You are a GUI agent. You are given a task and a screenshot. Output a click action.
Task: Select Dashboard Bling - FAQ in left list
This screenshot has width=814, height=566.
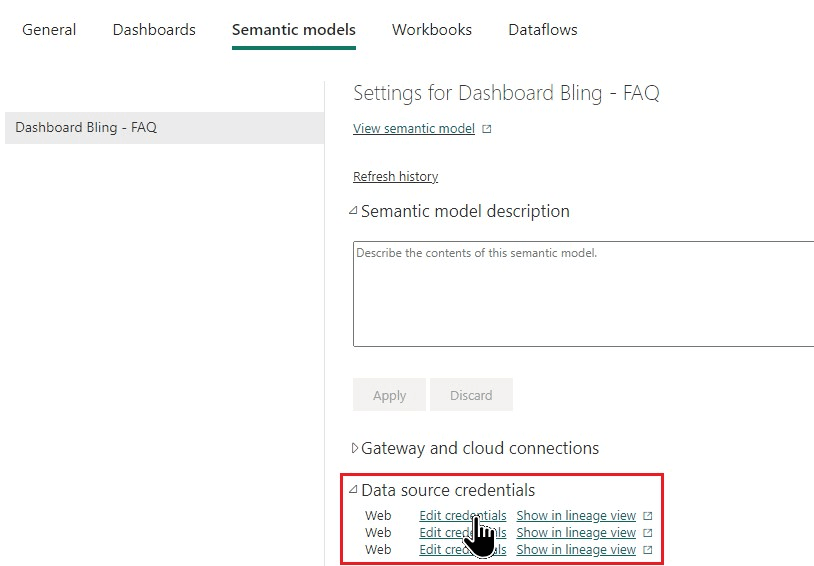coord(86,128)
